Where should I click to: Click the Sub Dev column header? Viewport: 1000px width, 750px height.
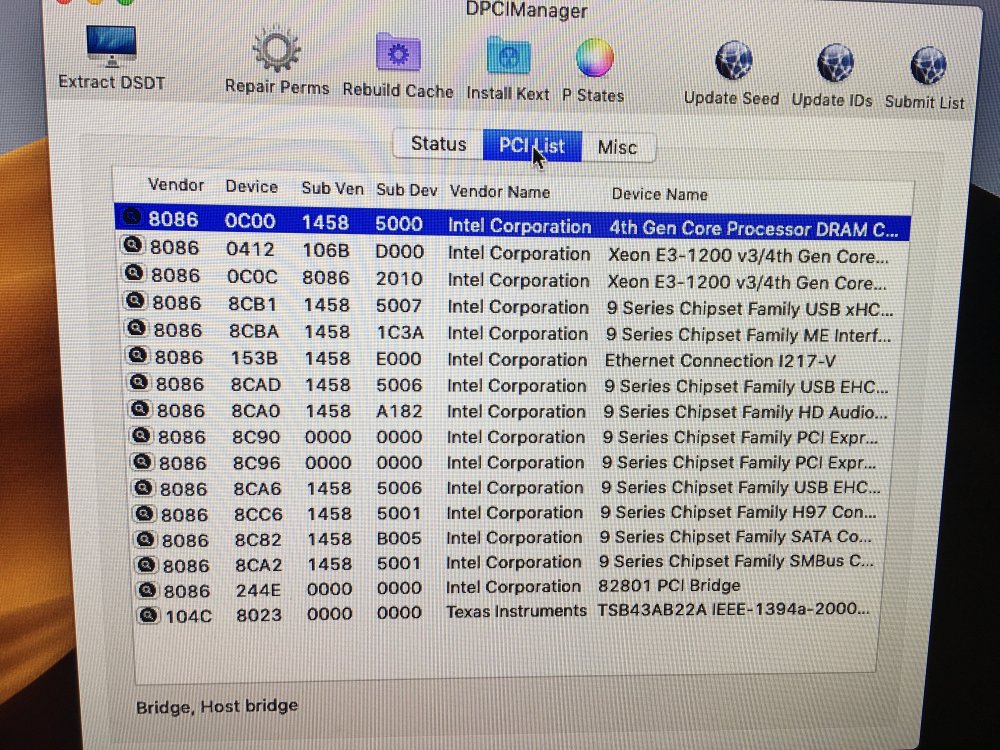[406, 190]
